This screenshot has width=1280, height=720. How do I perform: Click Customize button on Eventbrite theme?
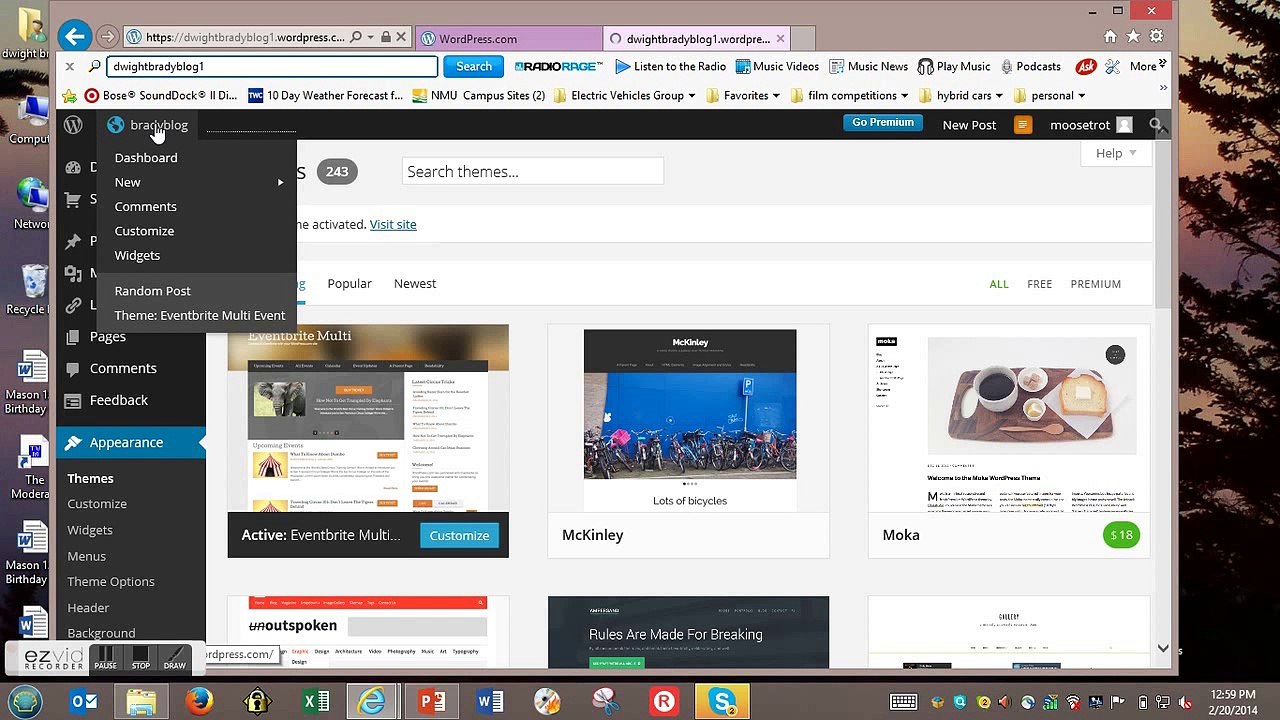pos(459,535)
